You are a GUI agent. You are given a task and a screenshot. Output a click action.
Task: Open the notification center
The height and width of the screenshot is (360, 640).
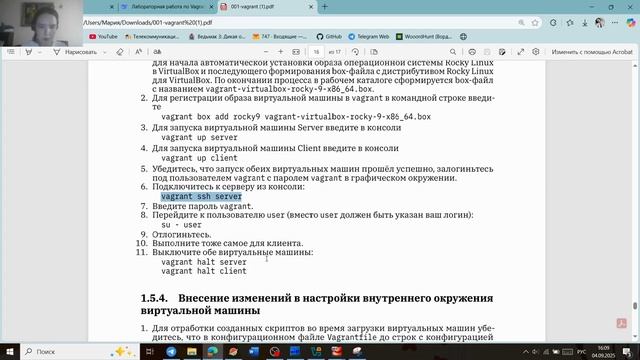click(627, 352)
